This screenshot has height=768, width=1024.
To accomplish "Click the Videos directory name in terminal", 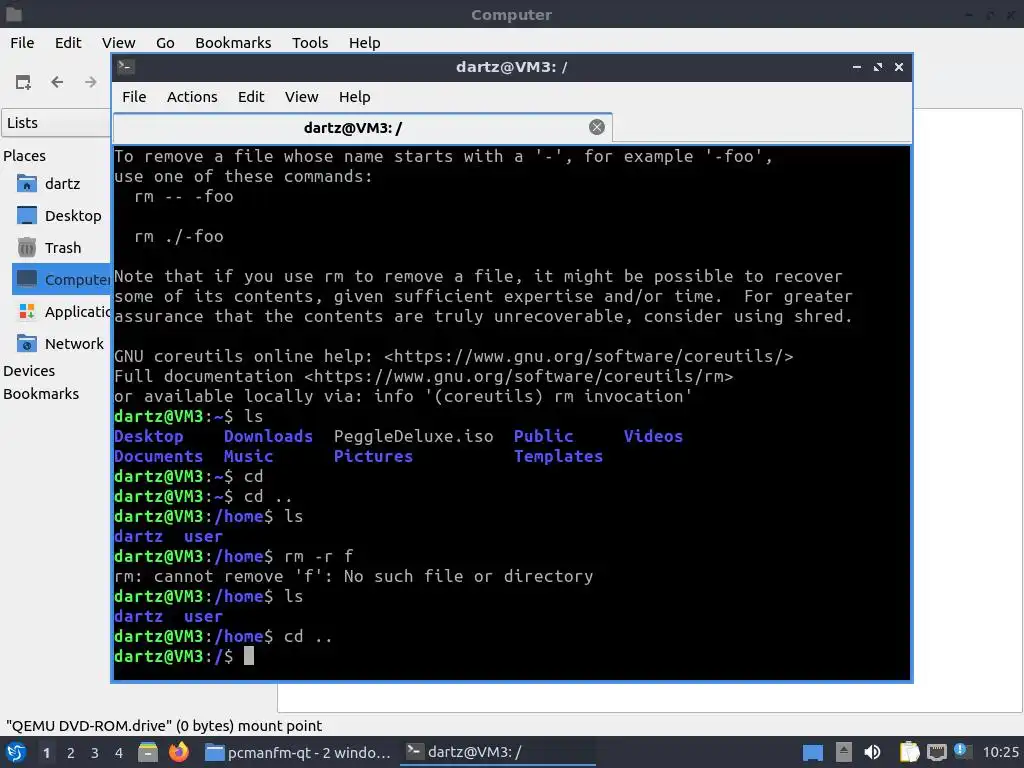I will pyautogui.click(x=652, y=436).
